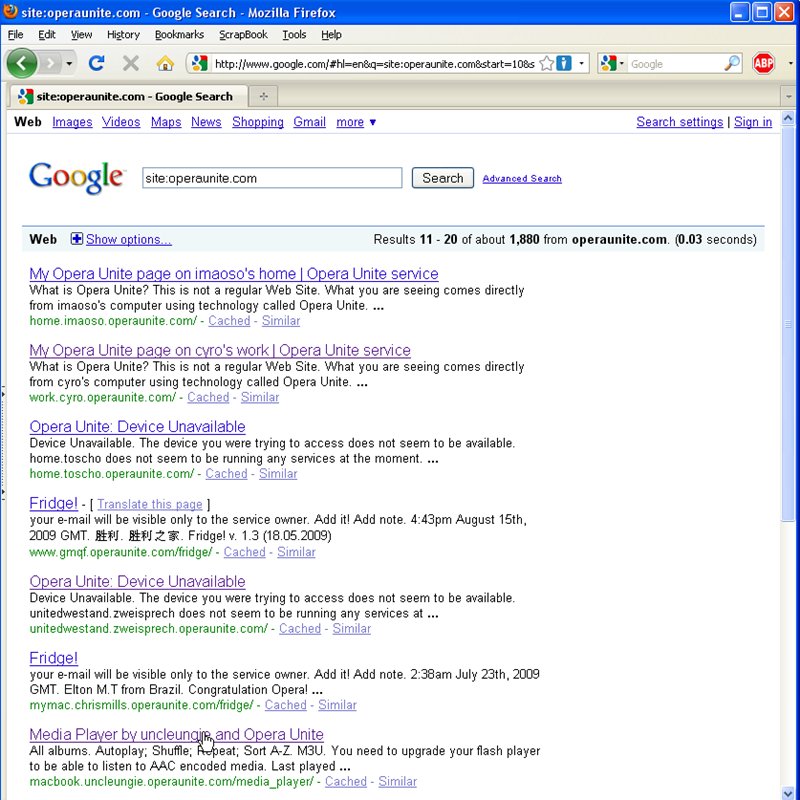The image size is (800, 800).
Task: Maximize the Firefox window
Action: 762,12
